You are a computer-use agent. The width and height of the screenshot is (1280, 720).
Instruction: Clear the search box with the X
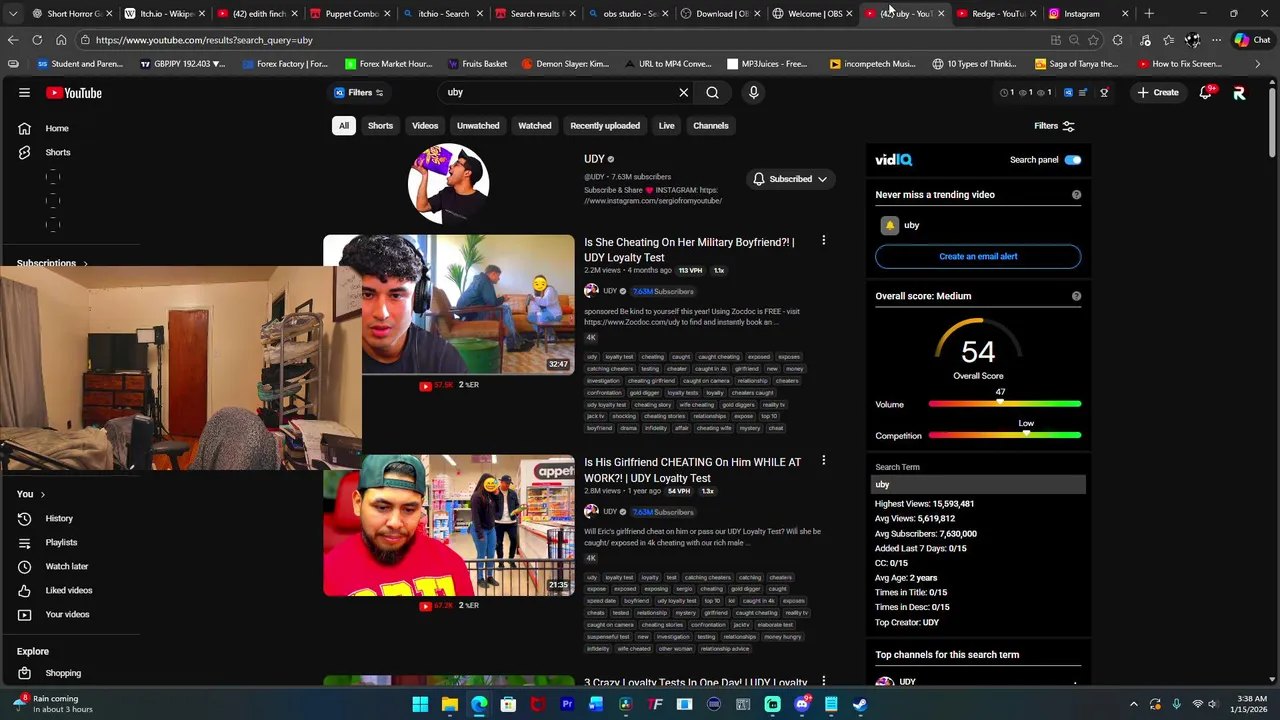[684, 93]
